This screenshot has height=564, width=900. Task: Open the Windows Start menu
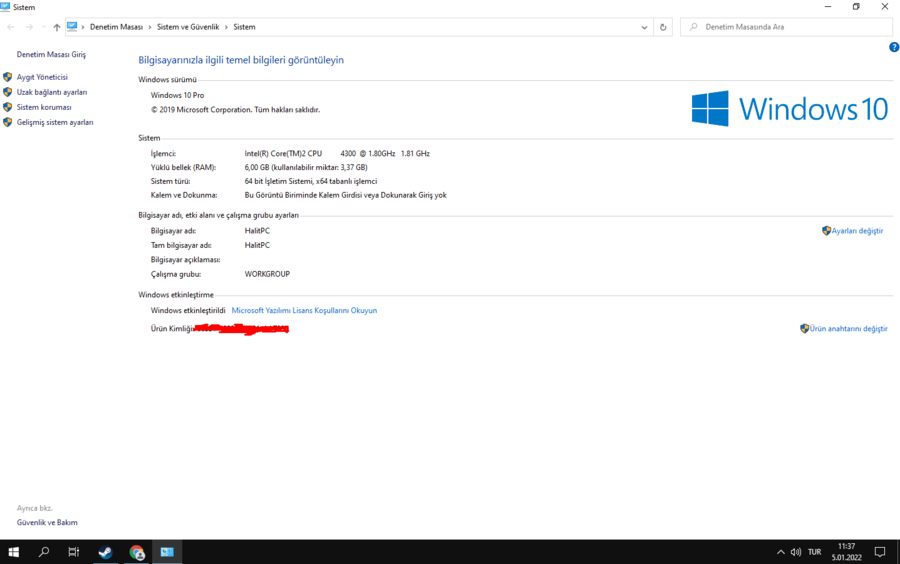(14, 552)
